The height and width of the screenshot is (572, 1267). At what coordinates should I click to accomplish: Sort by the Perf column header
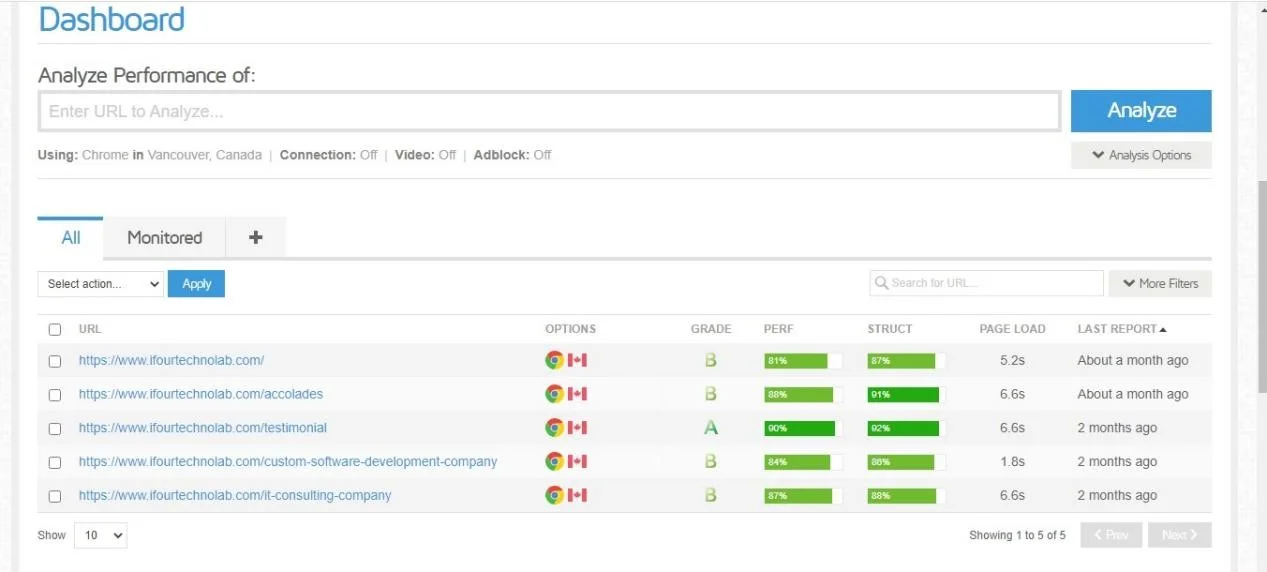[778, 329]
